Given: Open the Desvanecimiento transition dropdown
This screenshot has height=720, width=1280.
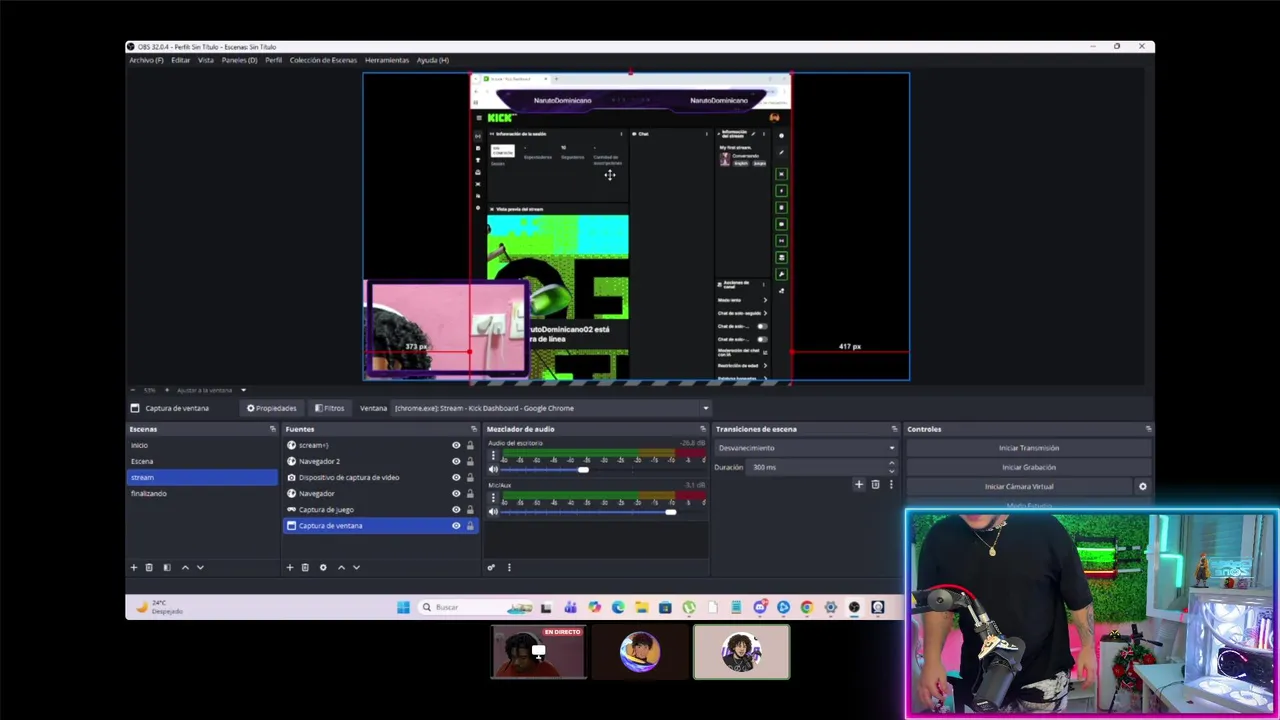Looking at the screenshot, I should coord(805,448).
